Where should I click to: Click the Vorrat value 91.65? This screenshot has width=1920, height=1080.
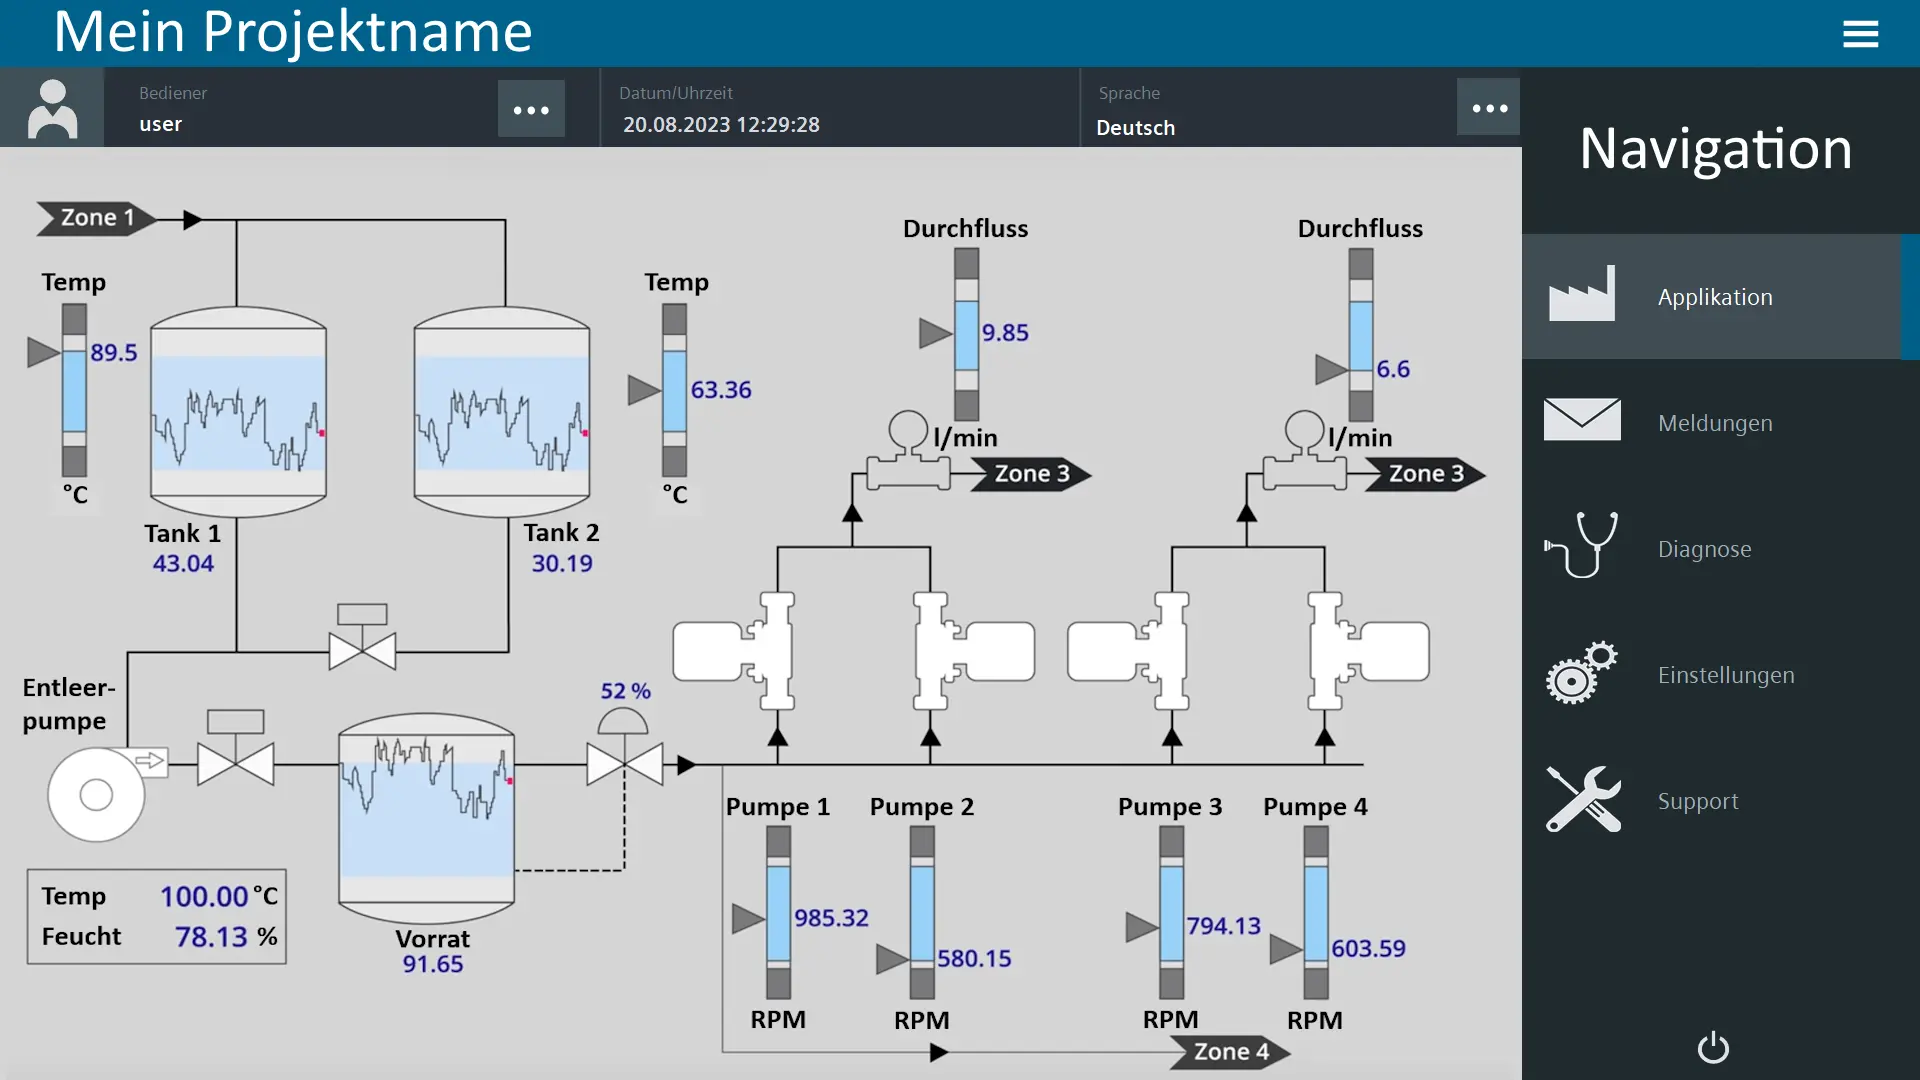(x=433, y=965)
